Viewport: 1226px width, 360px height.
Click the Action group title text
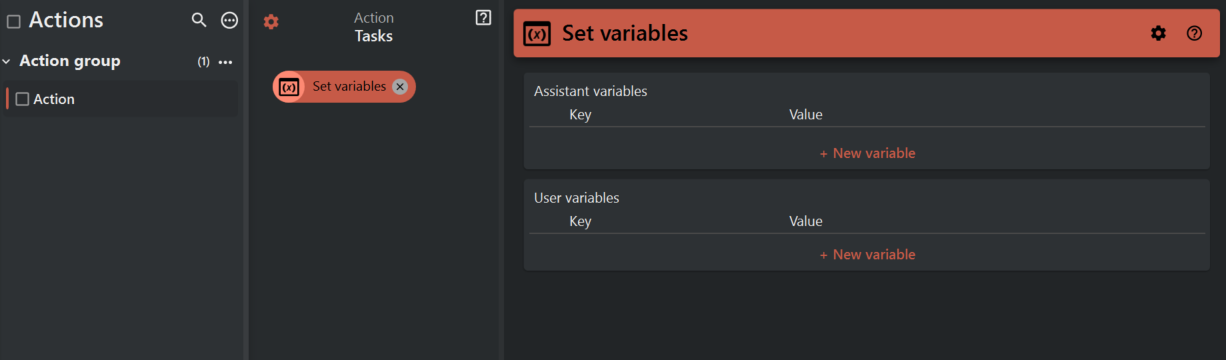tap(70, 61)
